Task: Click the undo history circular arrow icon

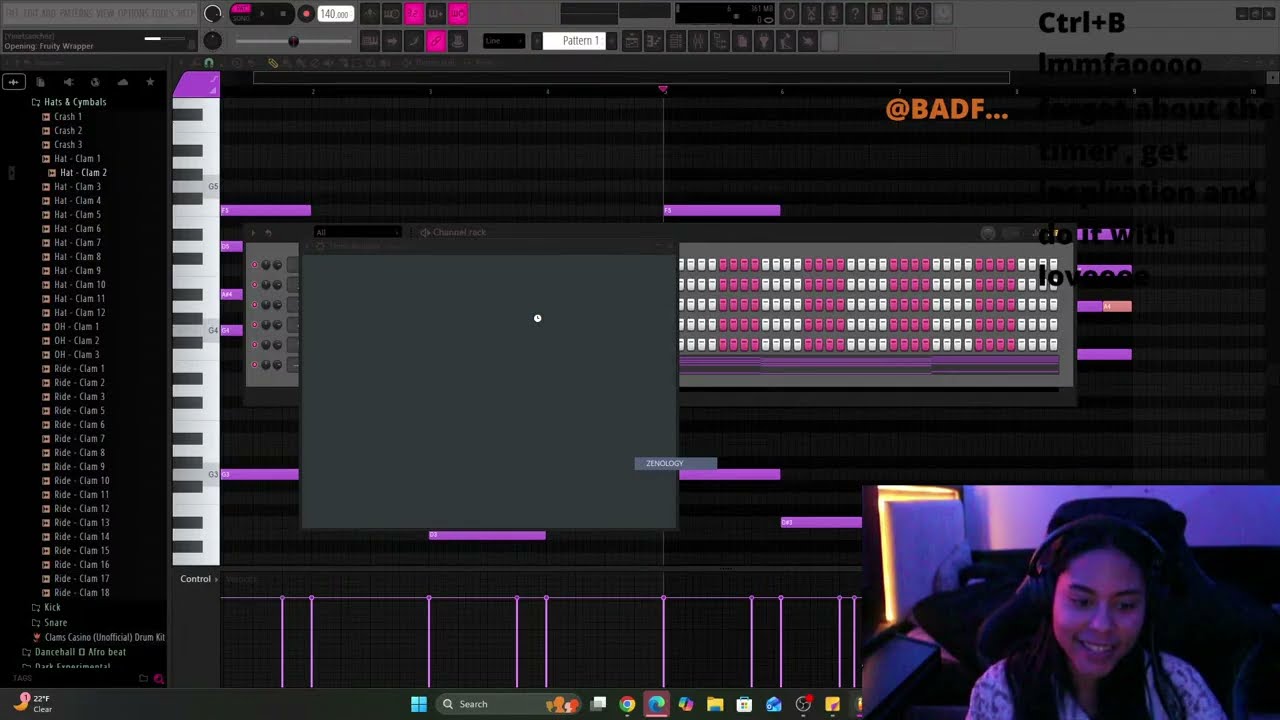Action: (790, 14)
